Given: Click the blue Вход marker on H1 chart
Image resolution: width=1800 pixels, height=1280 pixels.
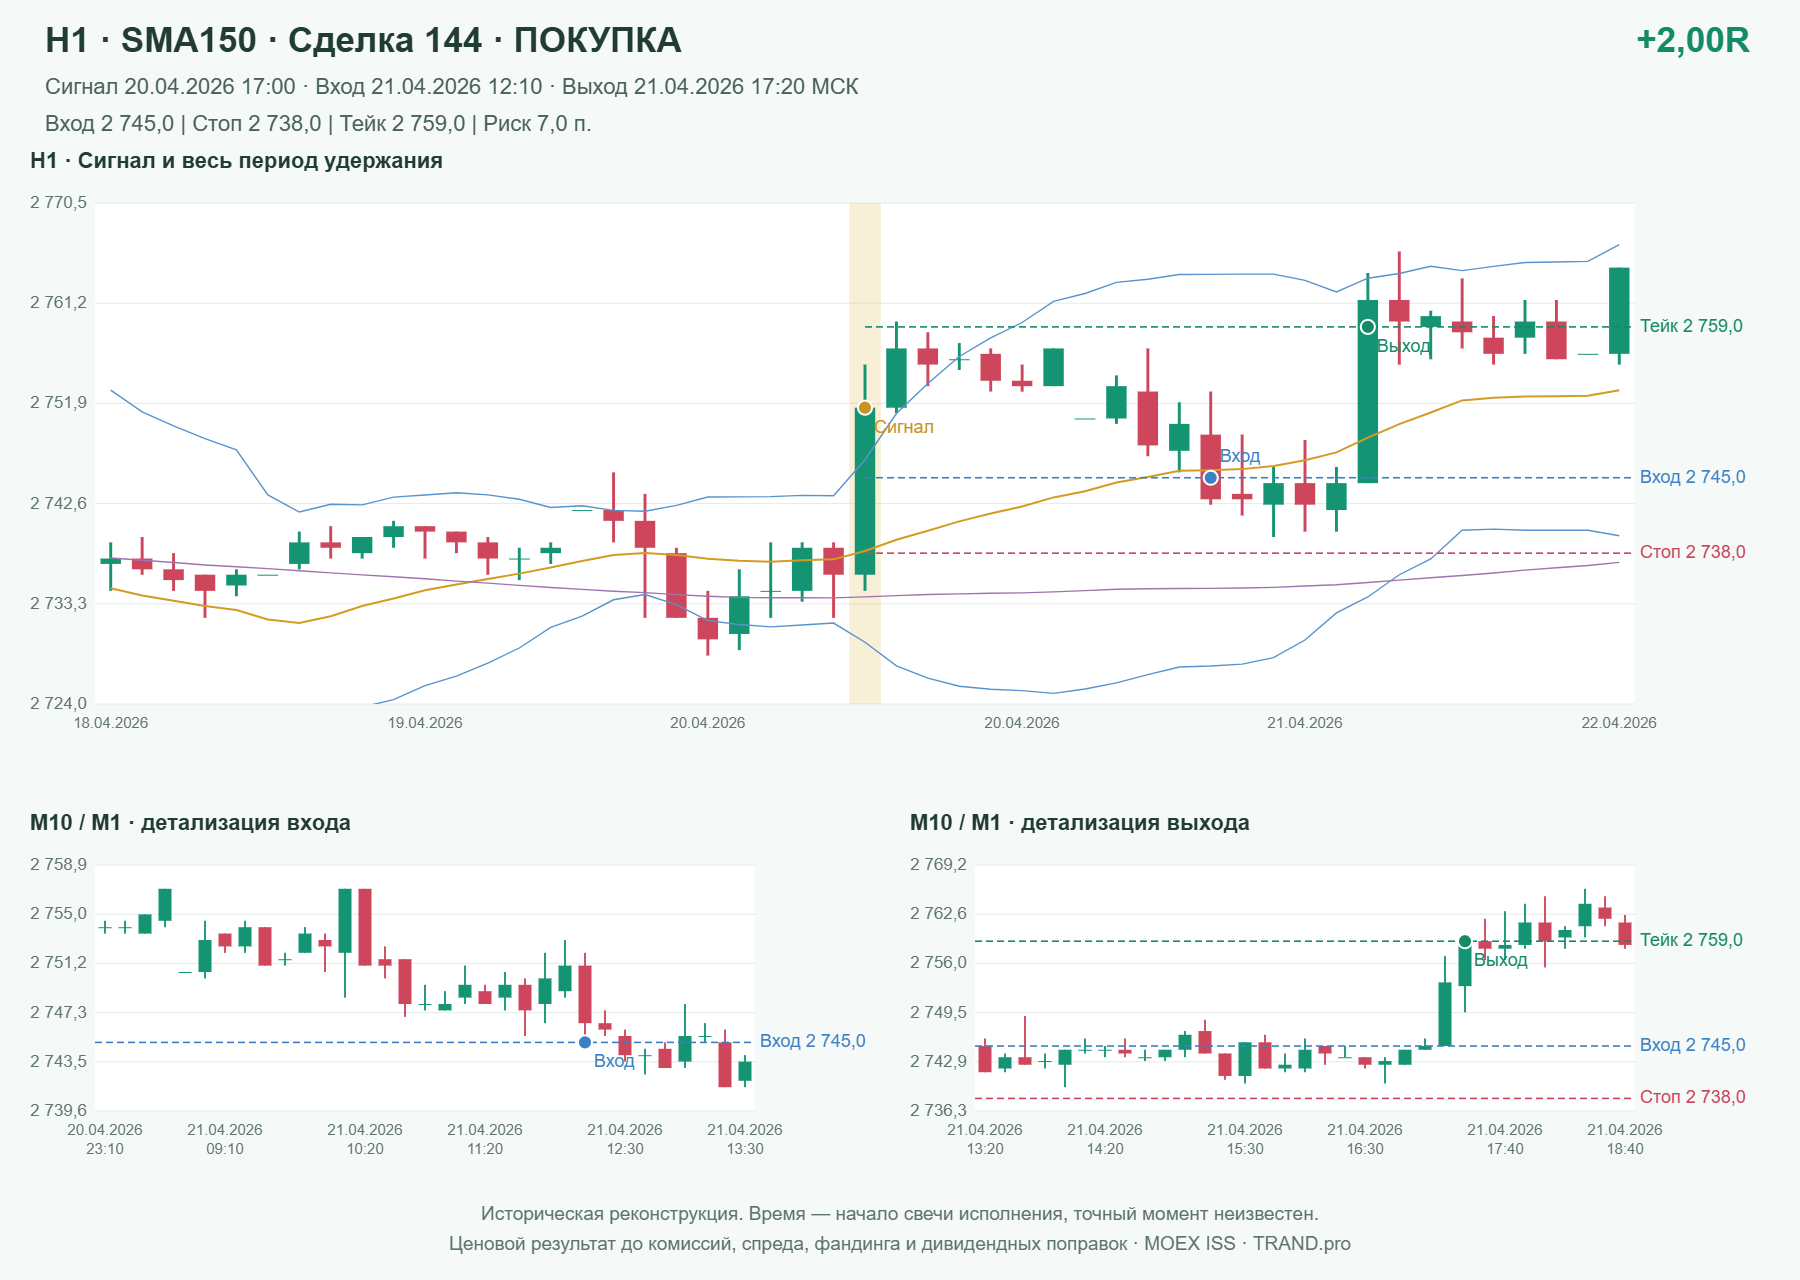Looking at the screenshot, I should (1210, 478).
